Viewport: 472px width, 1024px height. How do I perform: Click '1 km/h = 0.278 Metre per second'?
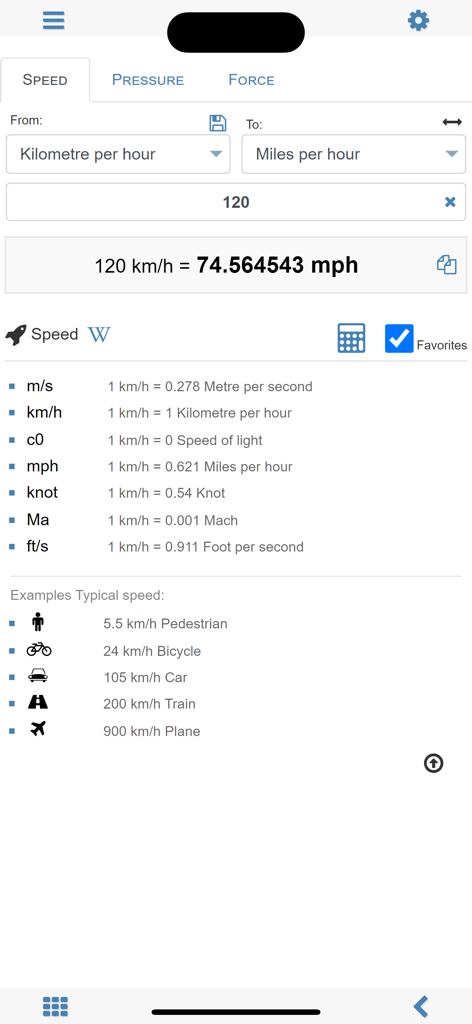coord(210,387)
